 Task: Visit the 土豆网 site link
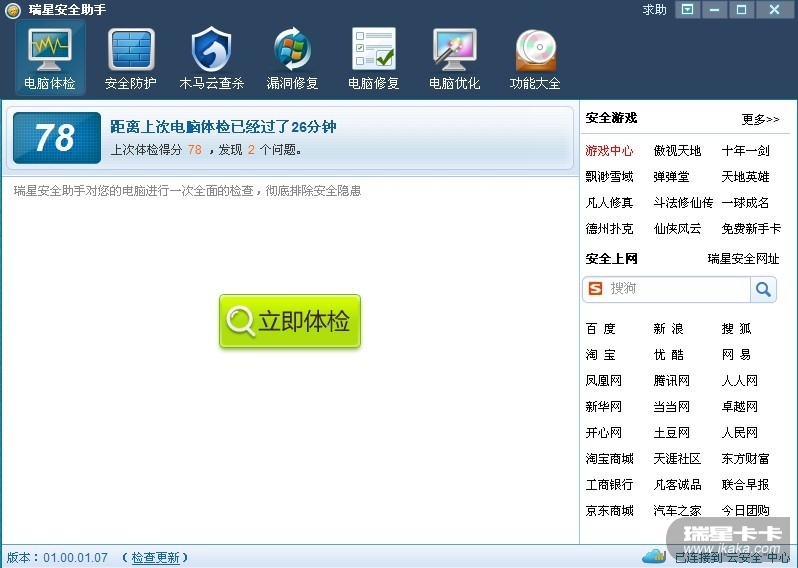click(x=672, y=433)
